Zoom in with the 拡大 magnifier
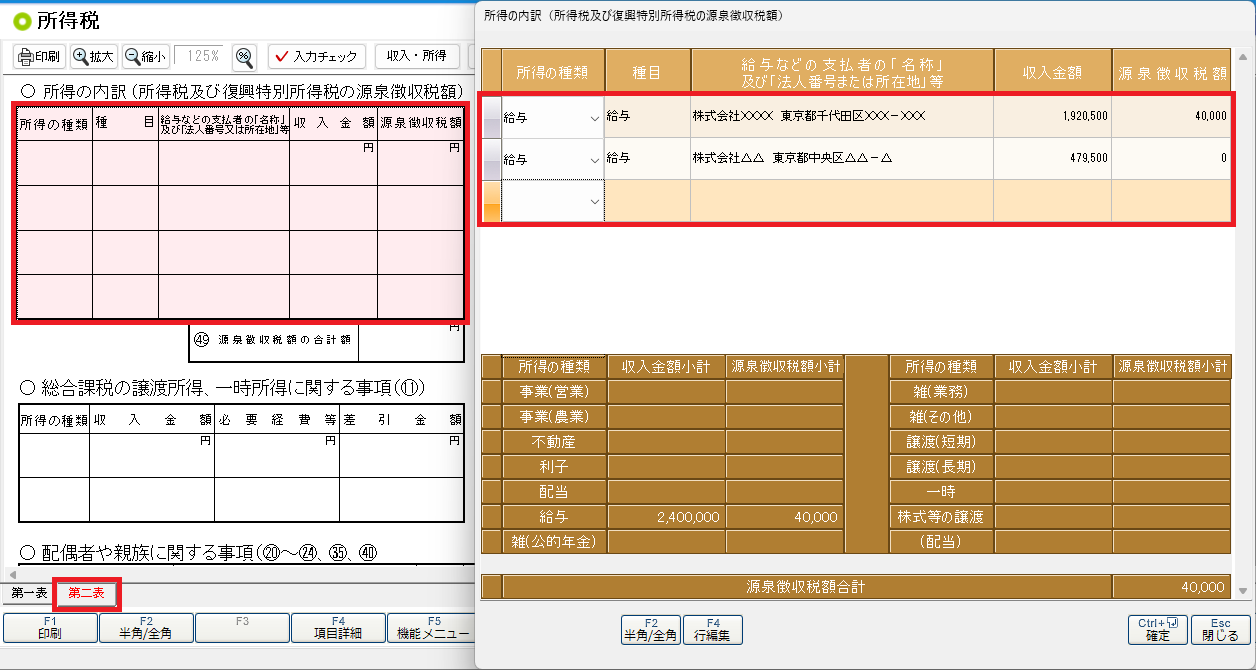 click(94, 56)
